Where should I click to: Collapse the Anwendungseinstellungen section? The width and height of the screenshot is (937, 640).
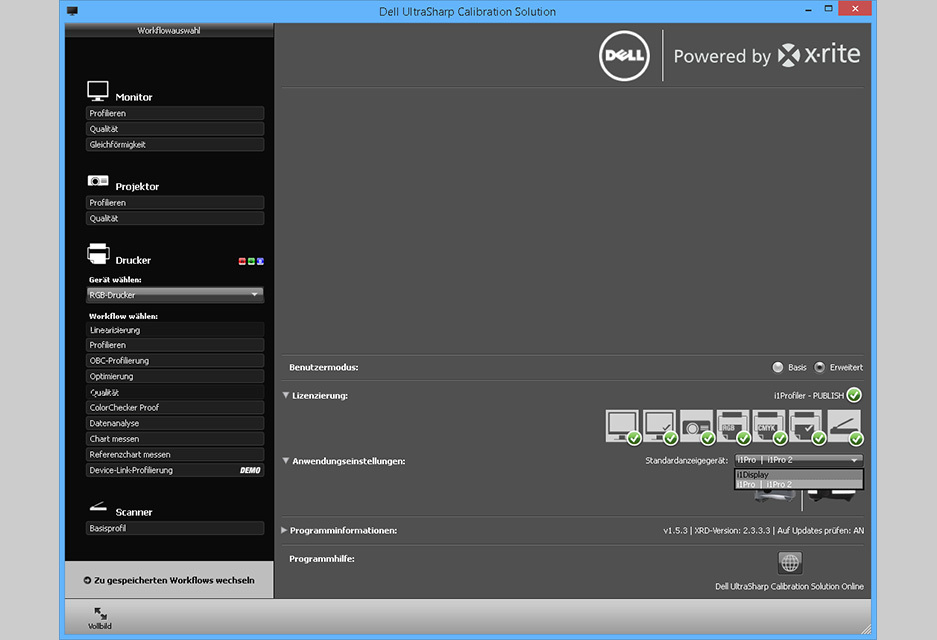[286, 461]
